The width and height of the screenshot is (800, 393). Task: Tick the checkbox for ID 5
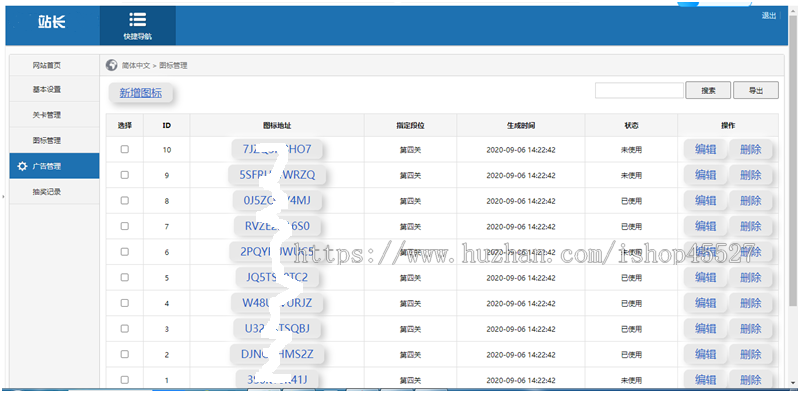[124, 277]
